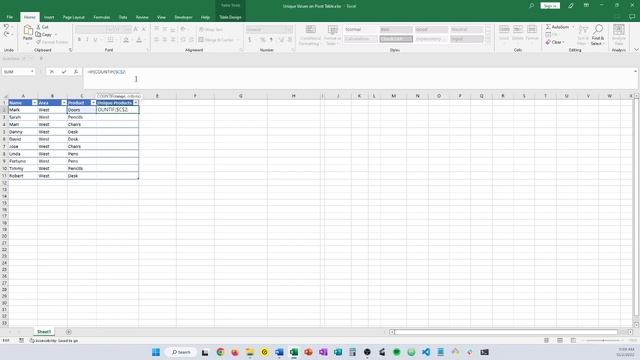This screenshot has width=640, height=360.
Task: Click the formula bar input
Action: [x=359, y=78]
